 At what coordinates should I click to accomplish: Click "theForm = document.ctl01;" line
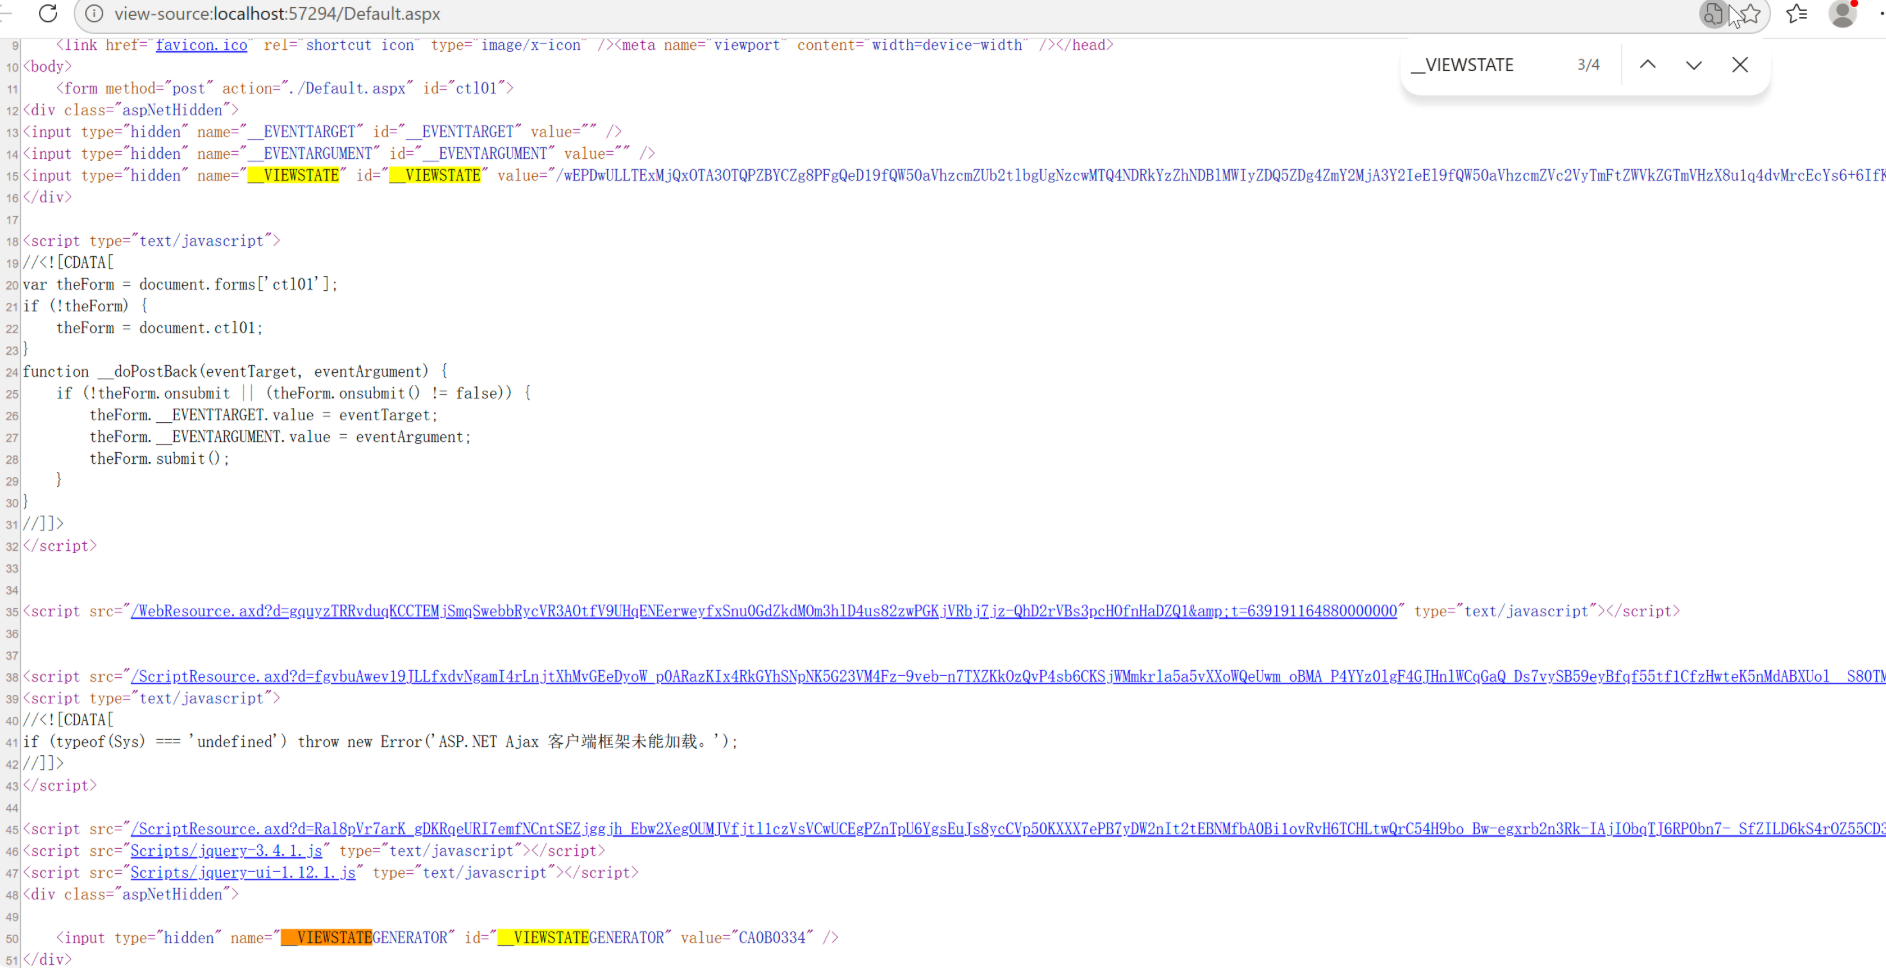coord(160,328)
